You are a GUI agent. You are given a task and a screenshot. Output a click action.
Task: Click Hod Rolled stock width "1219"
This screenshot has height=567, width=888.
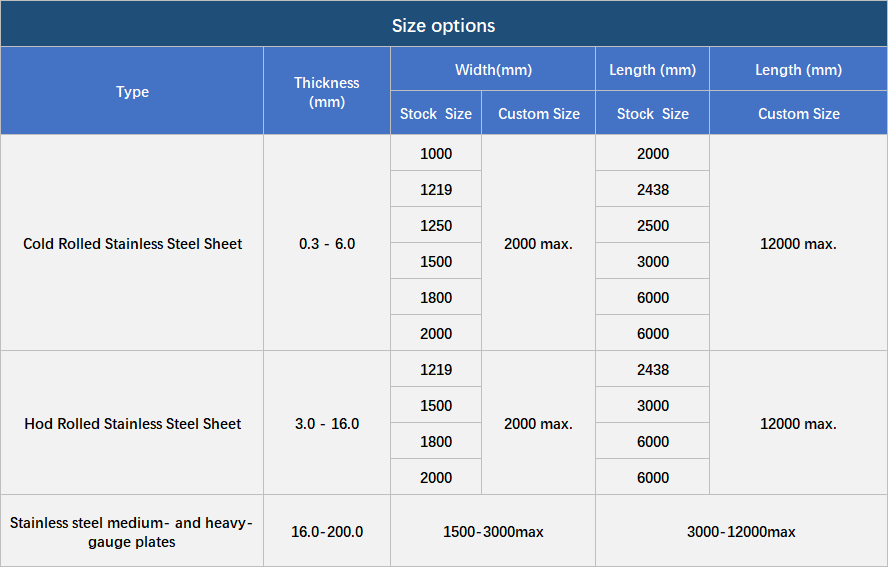(436, 369)
